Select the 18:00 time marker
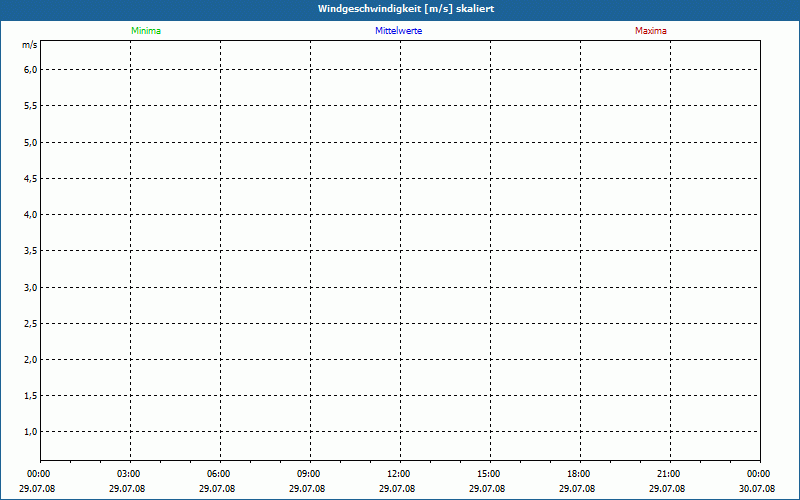The width and height of the screenshot is (800, 500). pyautogui.click(x=578, y=474)
